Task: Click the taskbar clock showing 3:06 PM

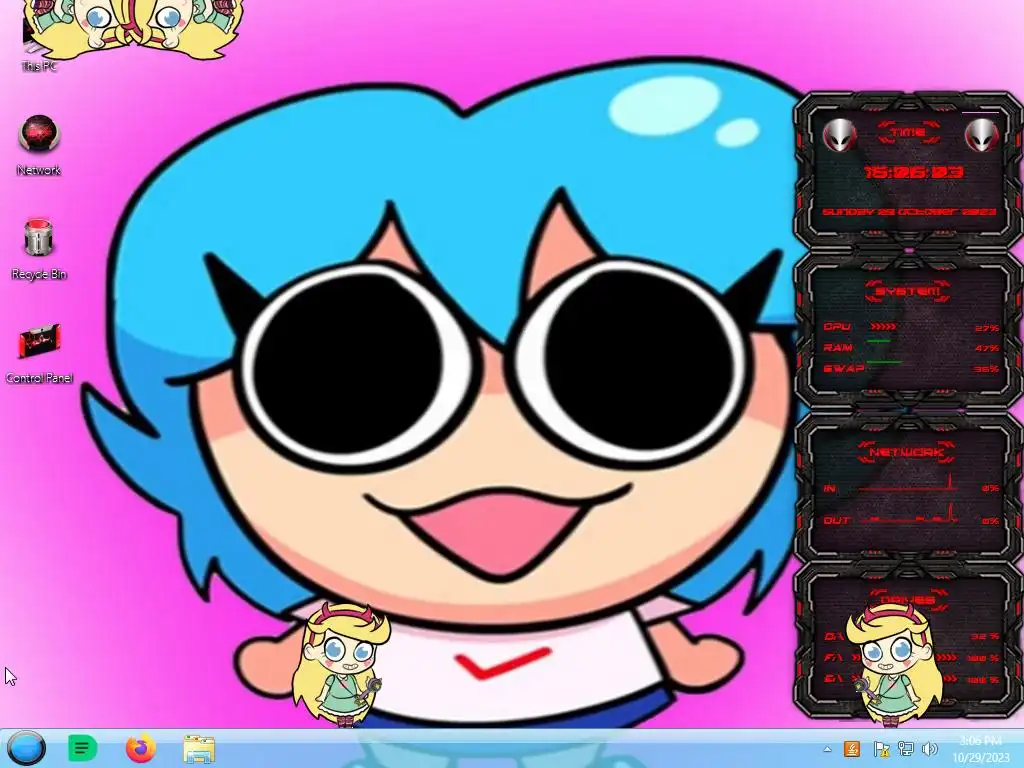Action: click(x=981, y=749)
